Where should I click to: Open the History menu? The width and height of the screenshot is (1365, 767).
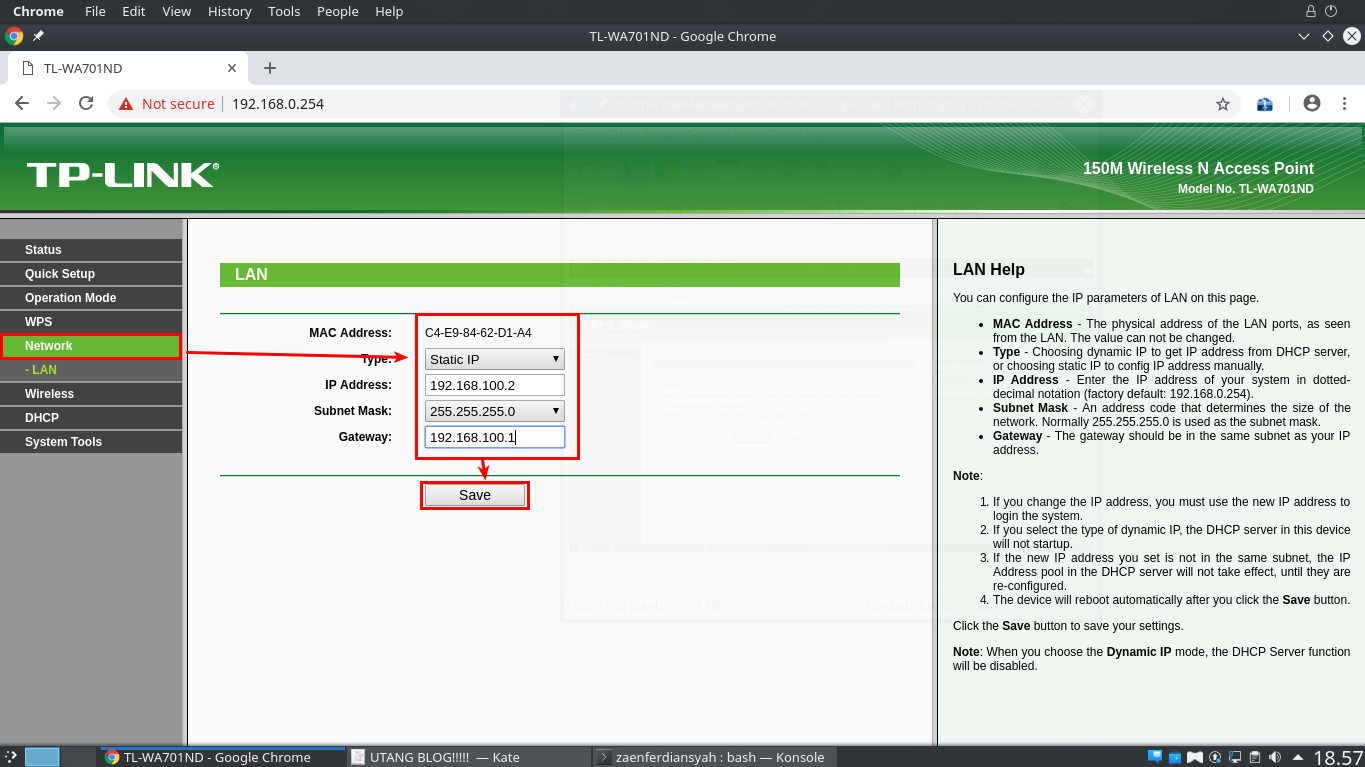229,11
